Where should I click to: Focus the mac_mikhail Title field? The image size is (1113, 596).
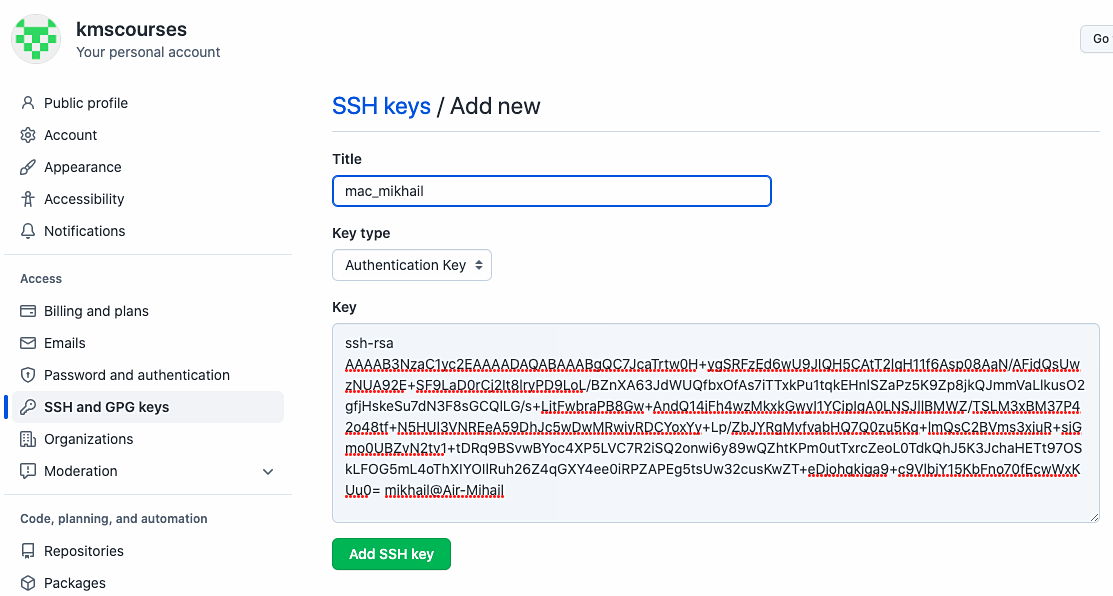(x=552, y=191)
